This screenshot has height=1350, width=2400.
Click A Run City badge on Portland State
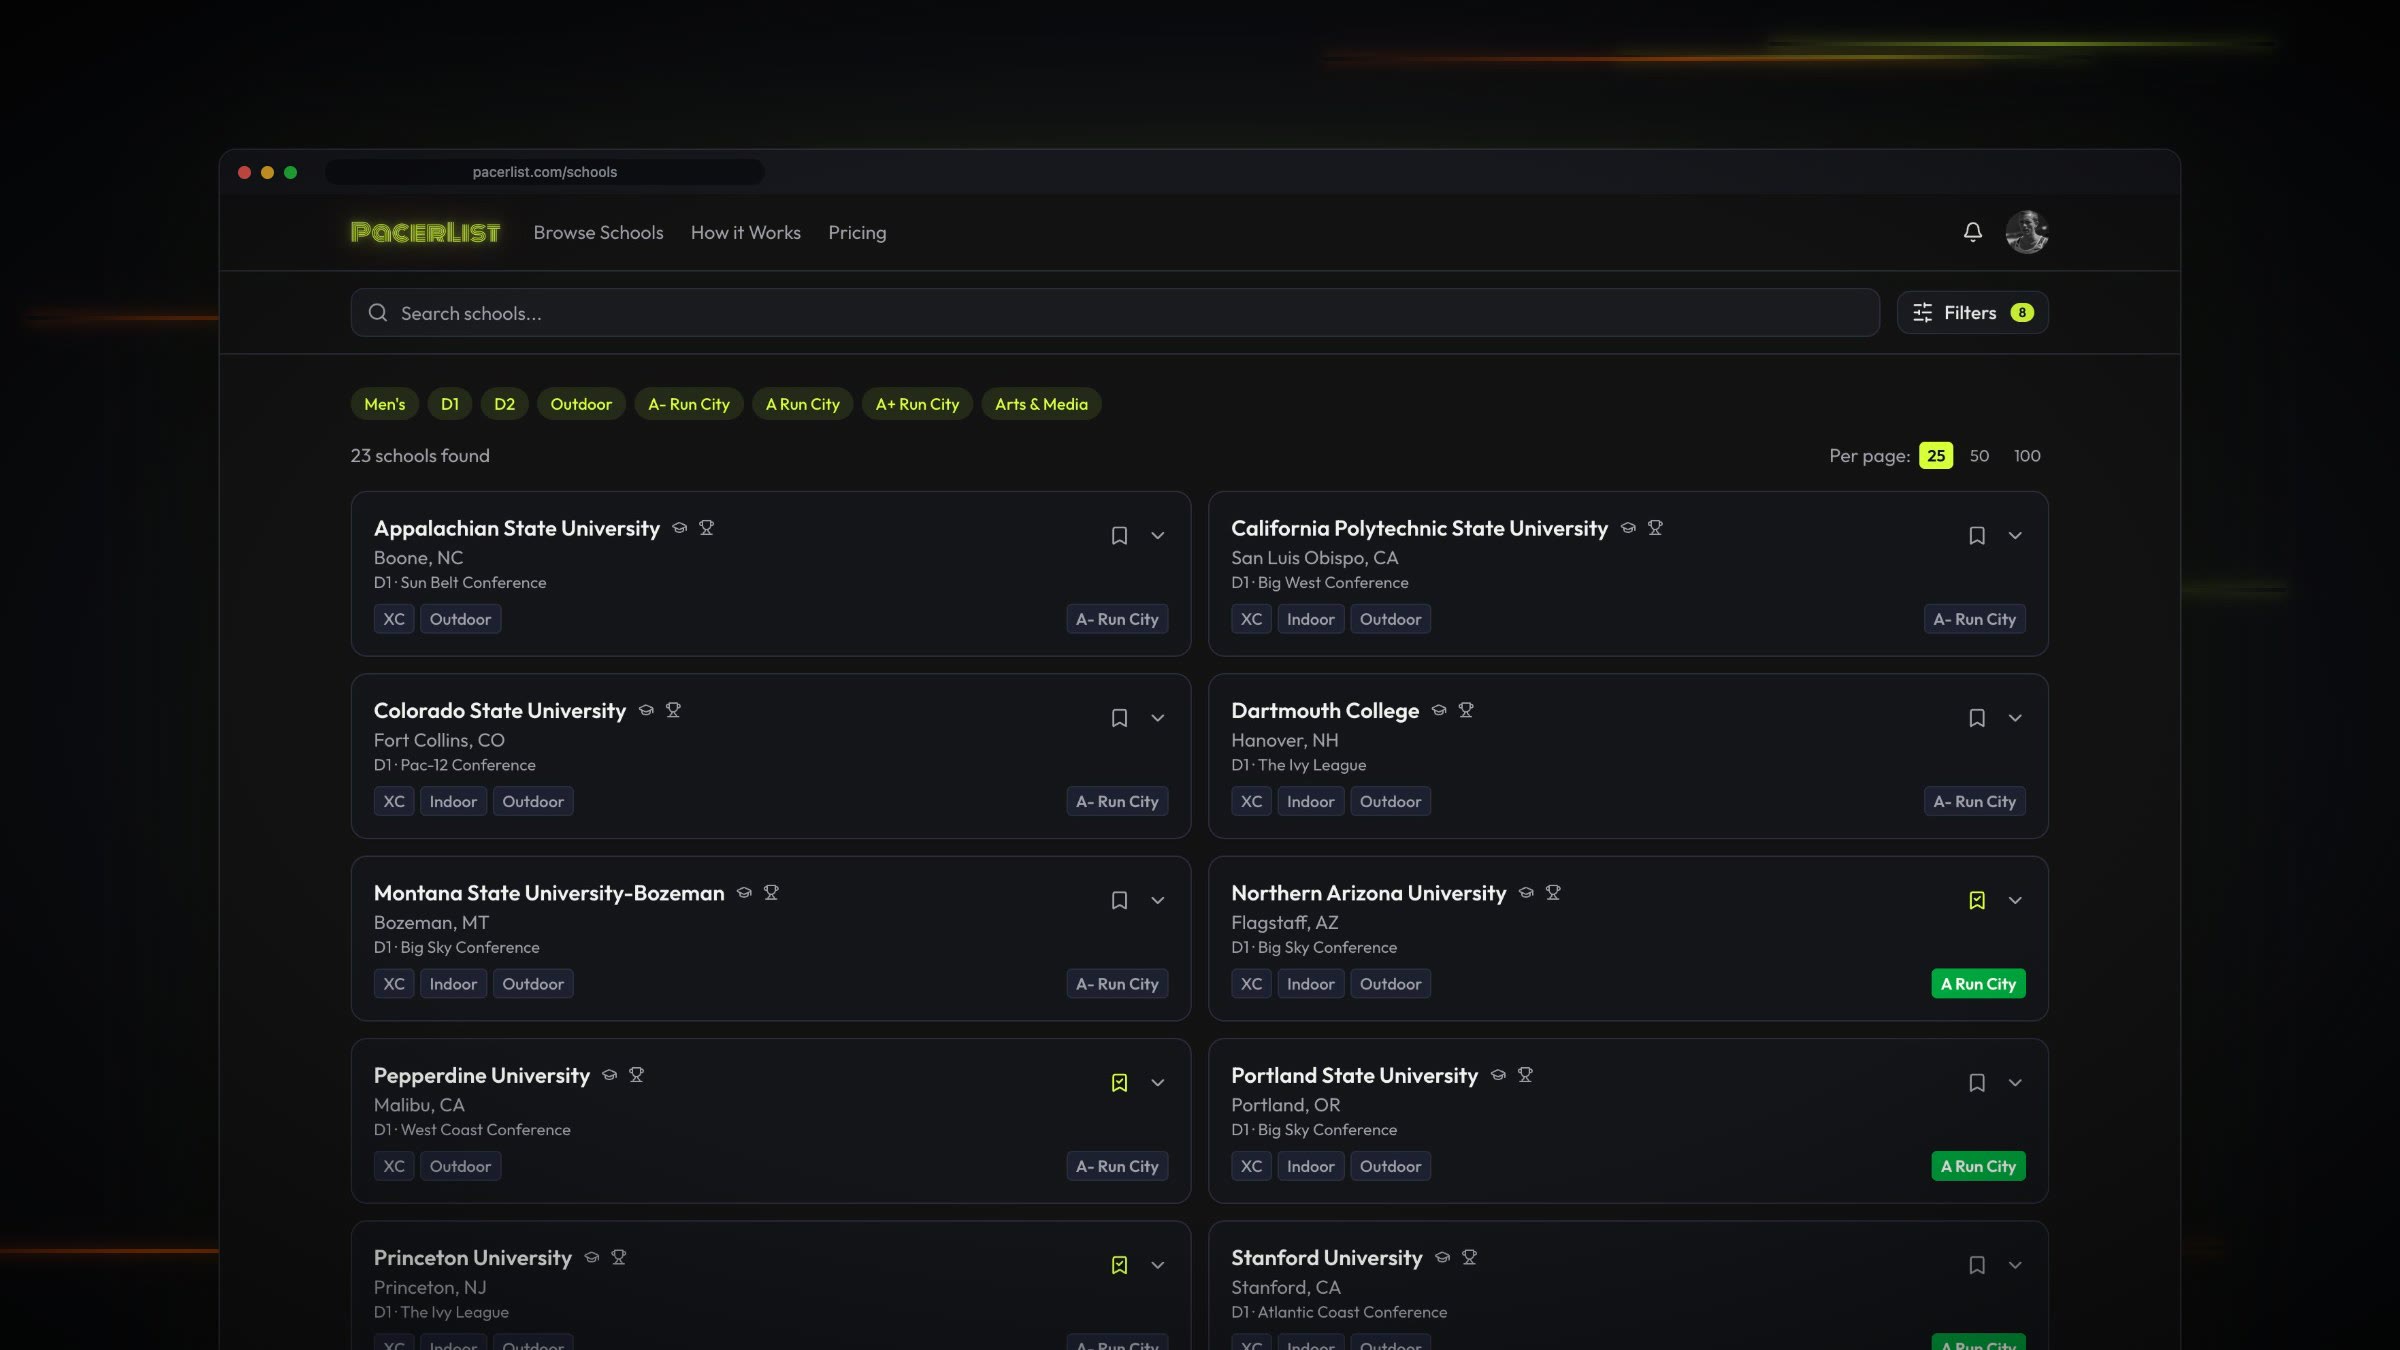click(x=1978, y=1166)
